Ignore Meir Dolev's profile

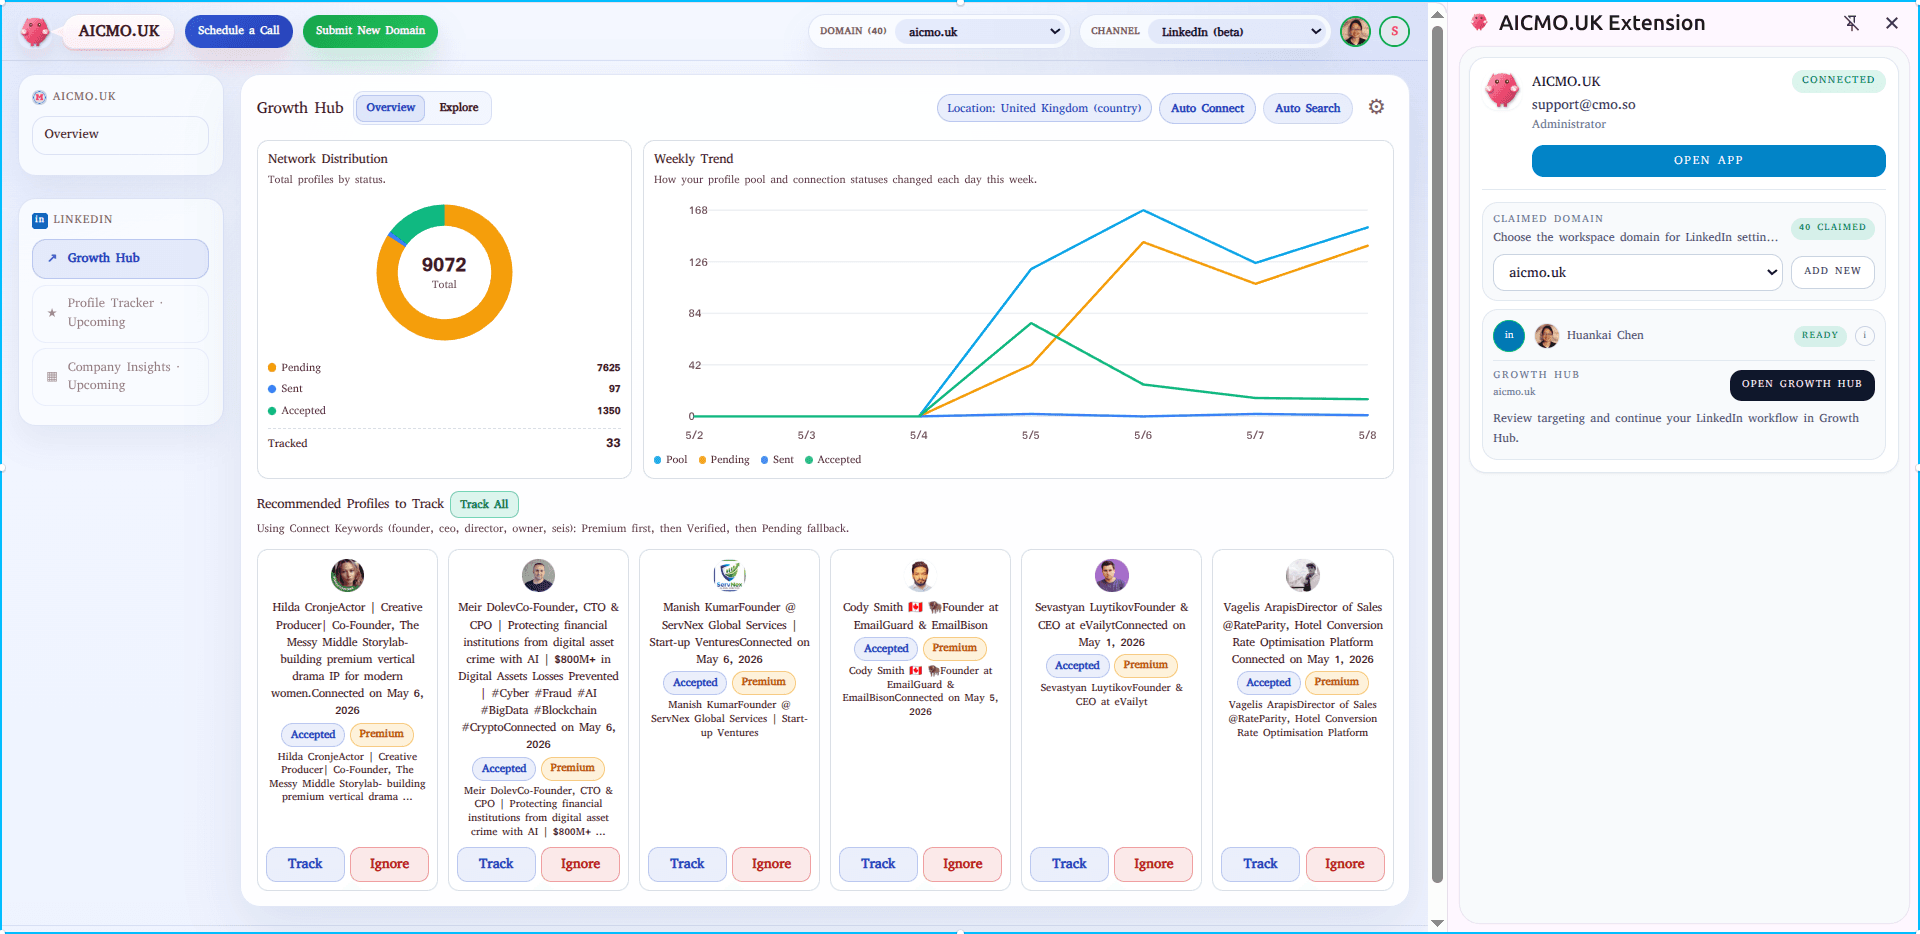[x=580, y=864]
